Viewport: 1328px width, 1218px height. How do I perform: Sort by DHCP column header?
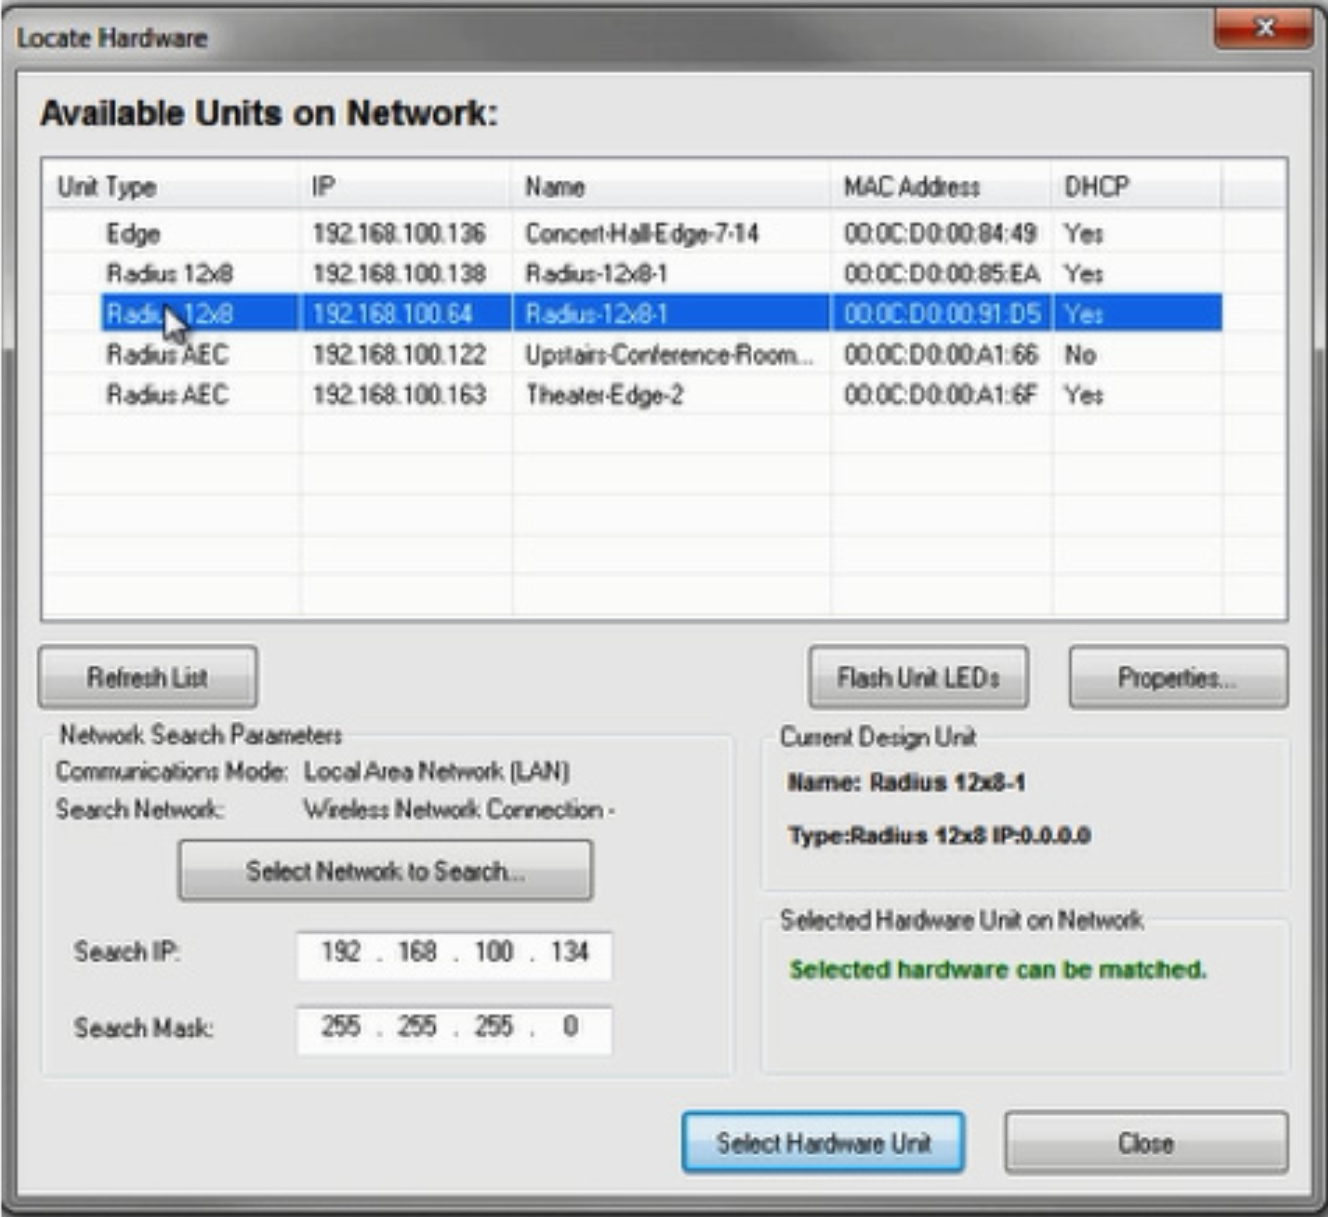click(x=1135, y=187)
